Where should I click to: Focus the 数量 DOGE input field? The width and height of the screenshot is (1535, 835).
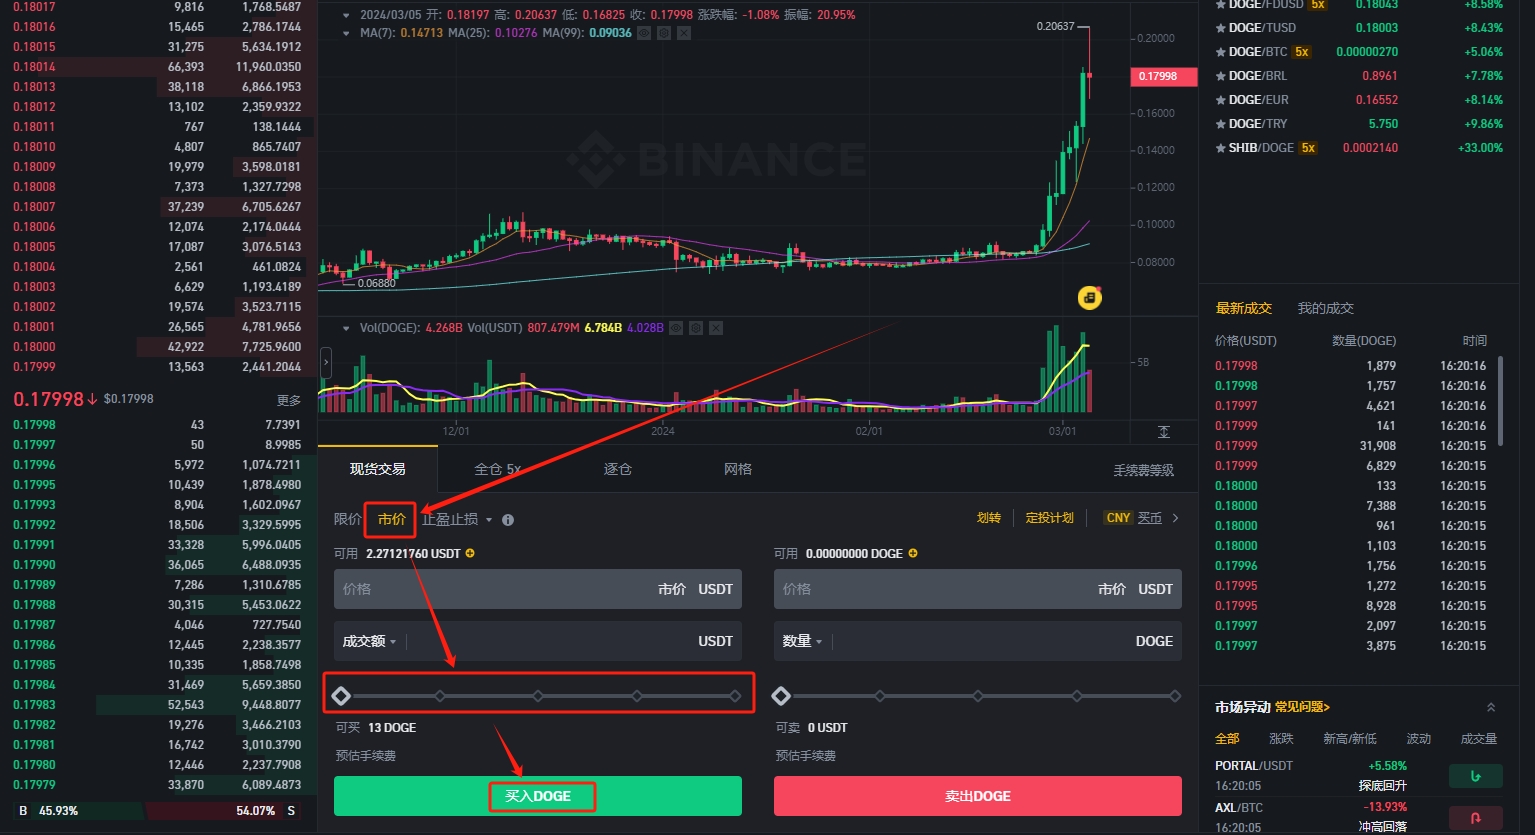(978, 641)
